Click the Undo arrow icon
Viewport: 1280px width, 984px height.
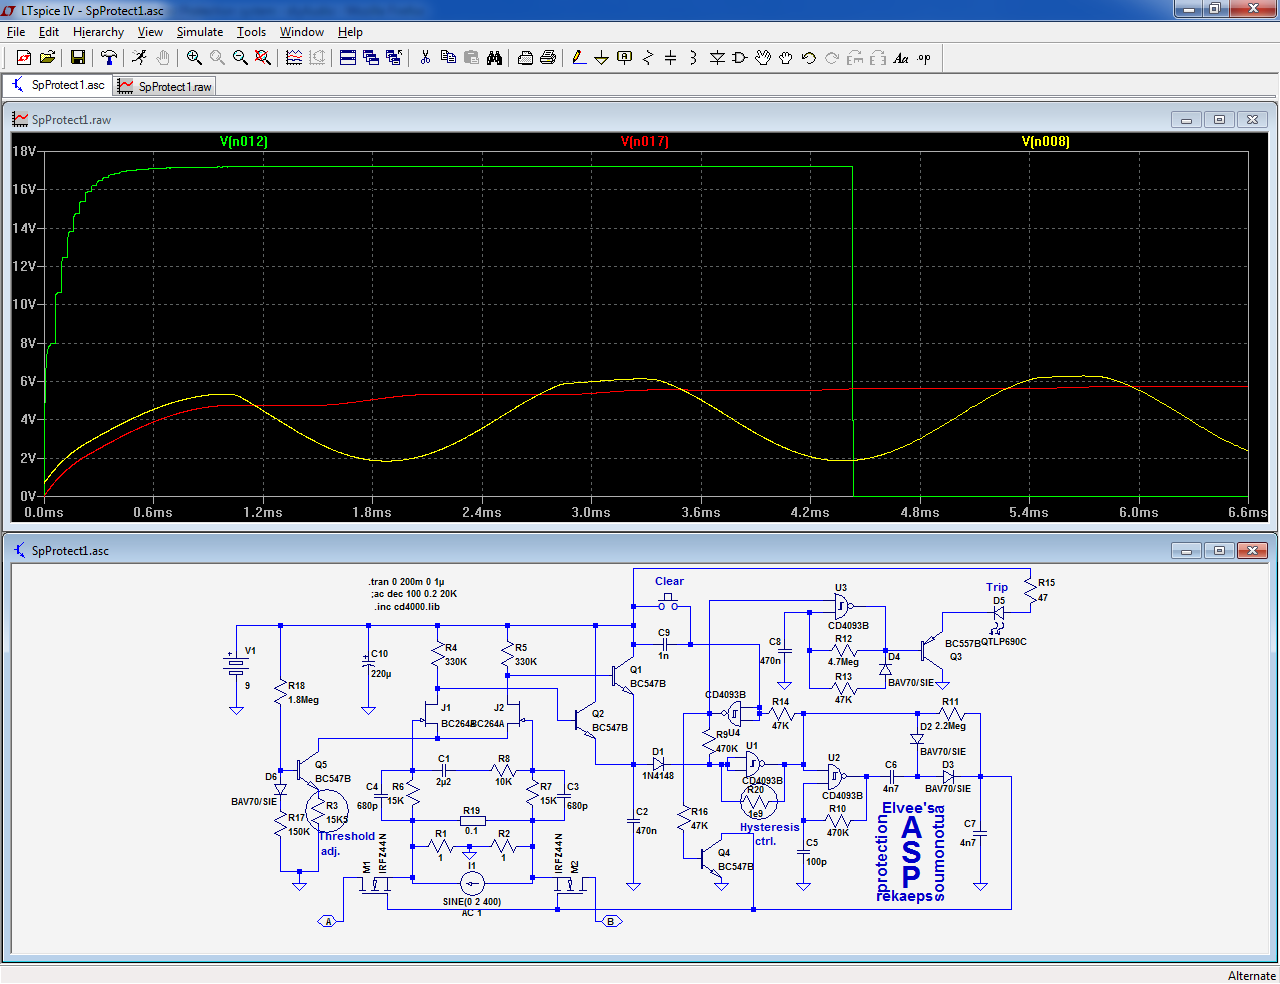pos(809,58)
